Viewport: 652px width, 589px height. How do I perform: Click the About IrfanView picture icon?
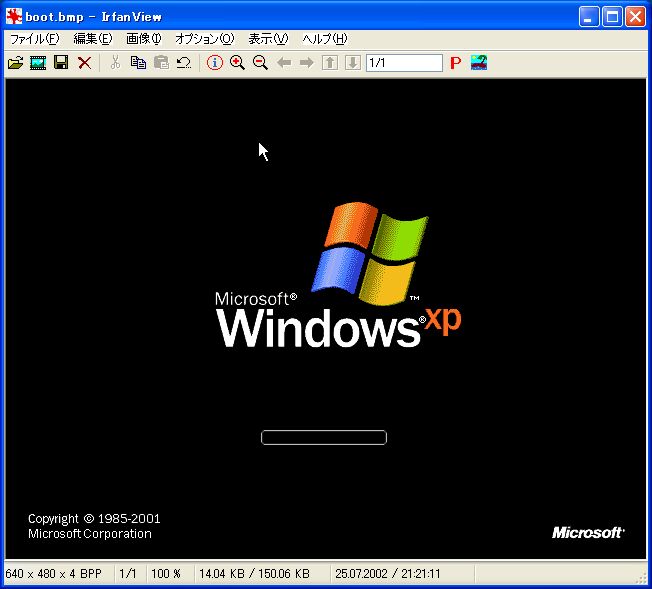pos(479,63)
